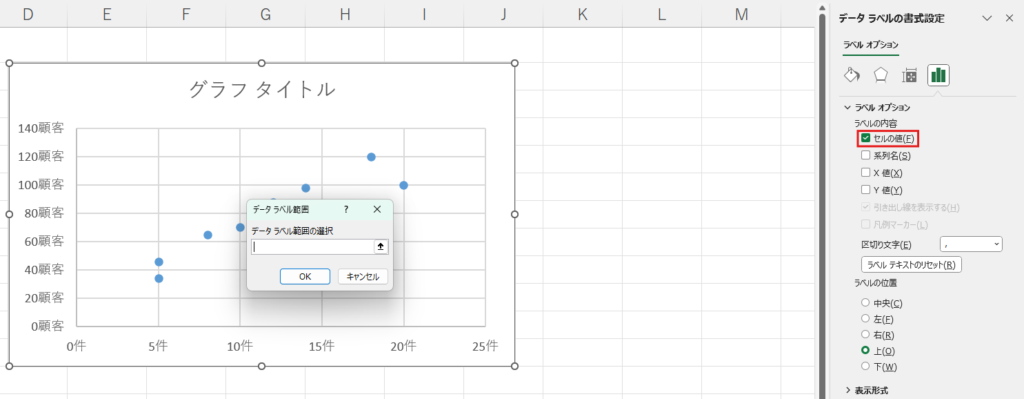
Task: Click ラベル オプション tab
Action: [871, 45]
